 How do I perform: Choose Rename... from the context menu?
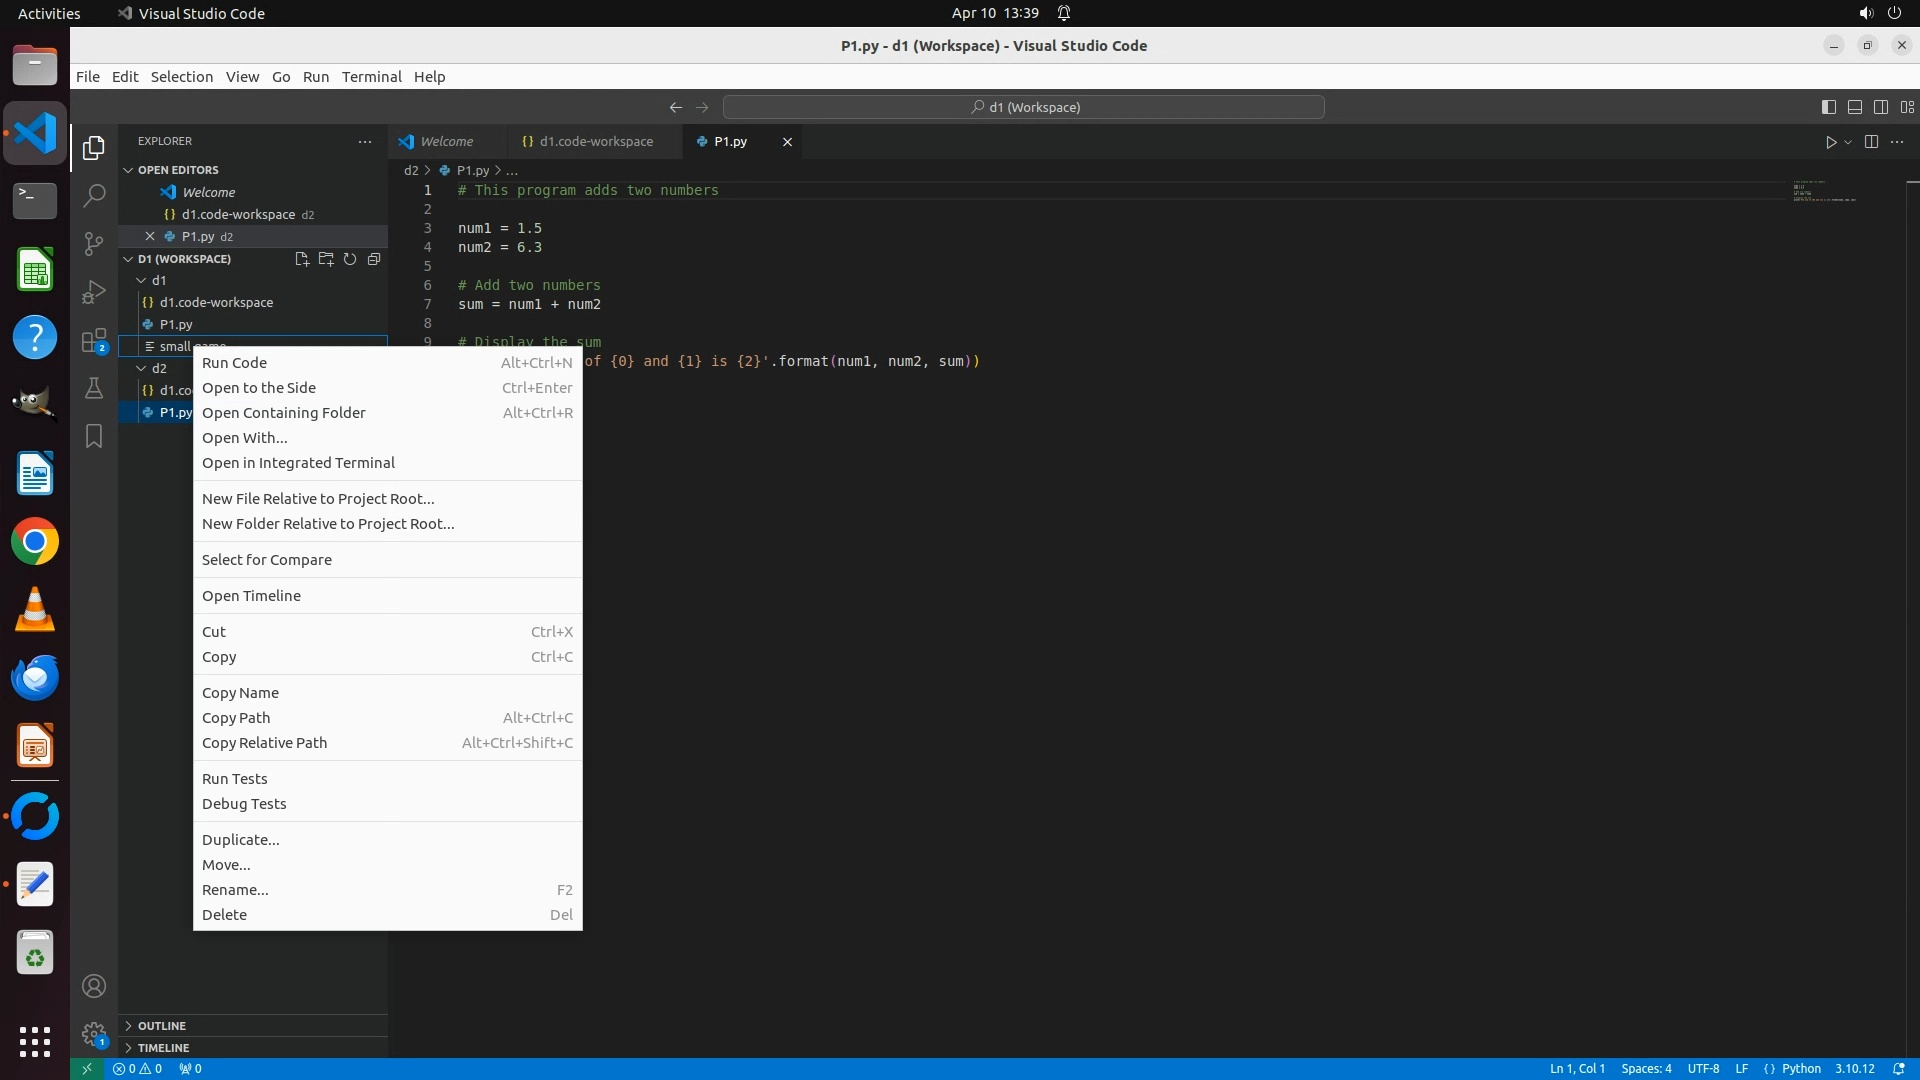(235, 890)
